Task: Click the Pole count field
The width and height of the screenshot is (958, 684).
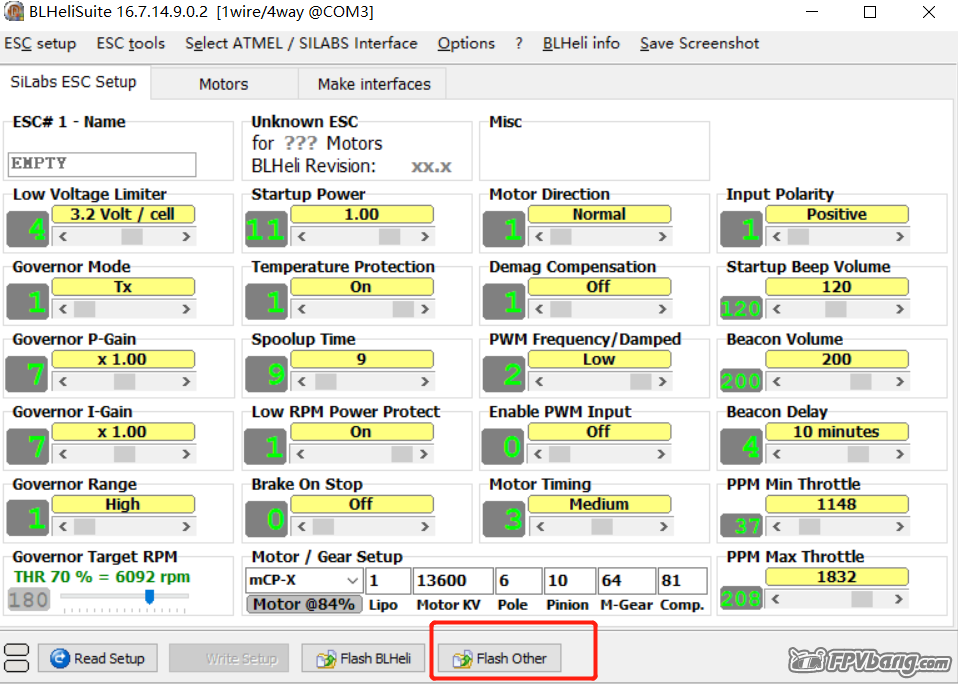Action: point(519,580)
